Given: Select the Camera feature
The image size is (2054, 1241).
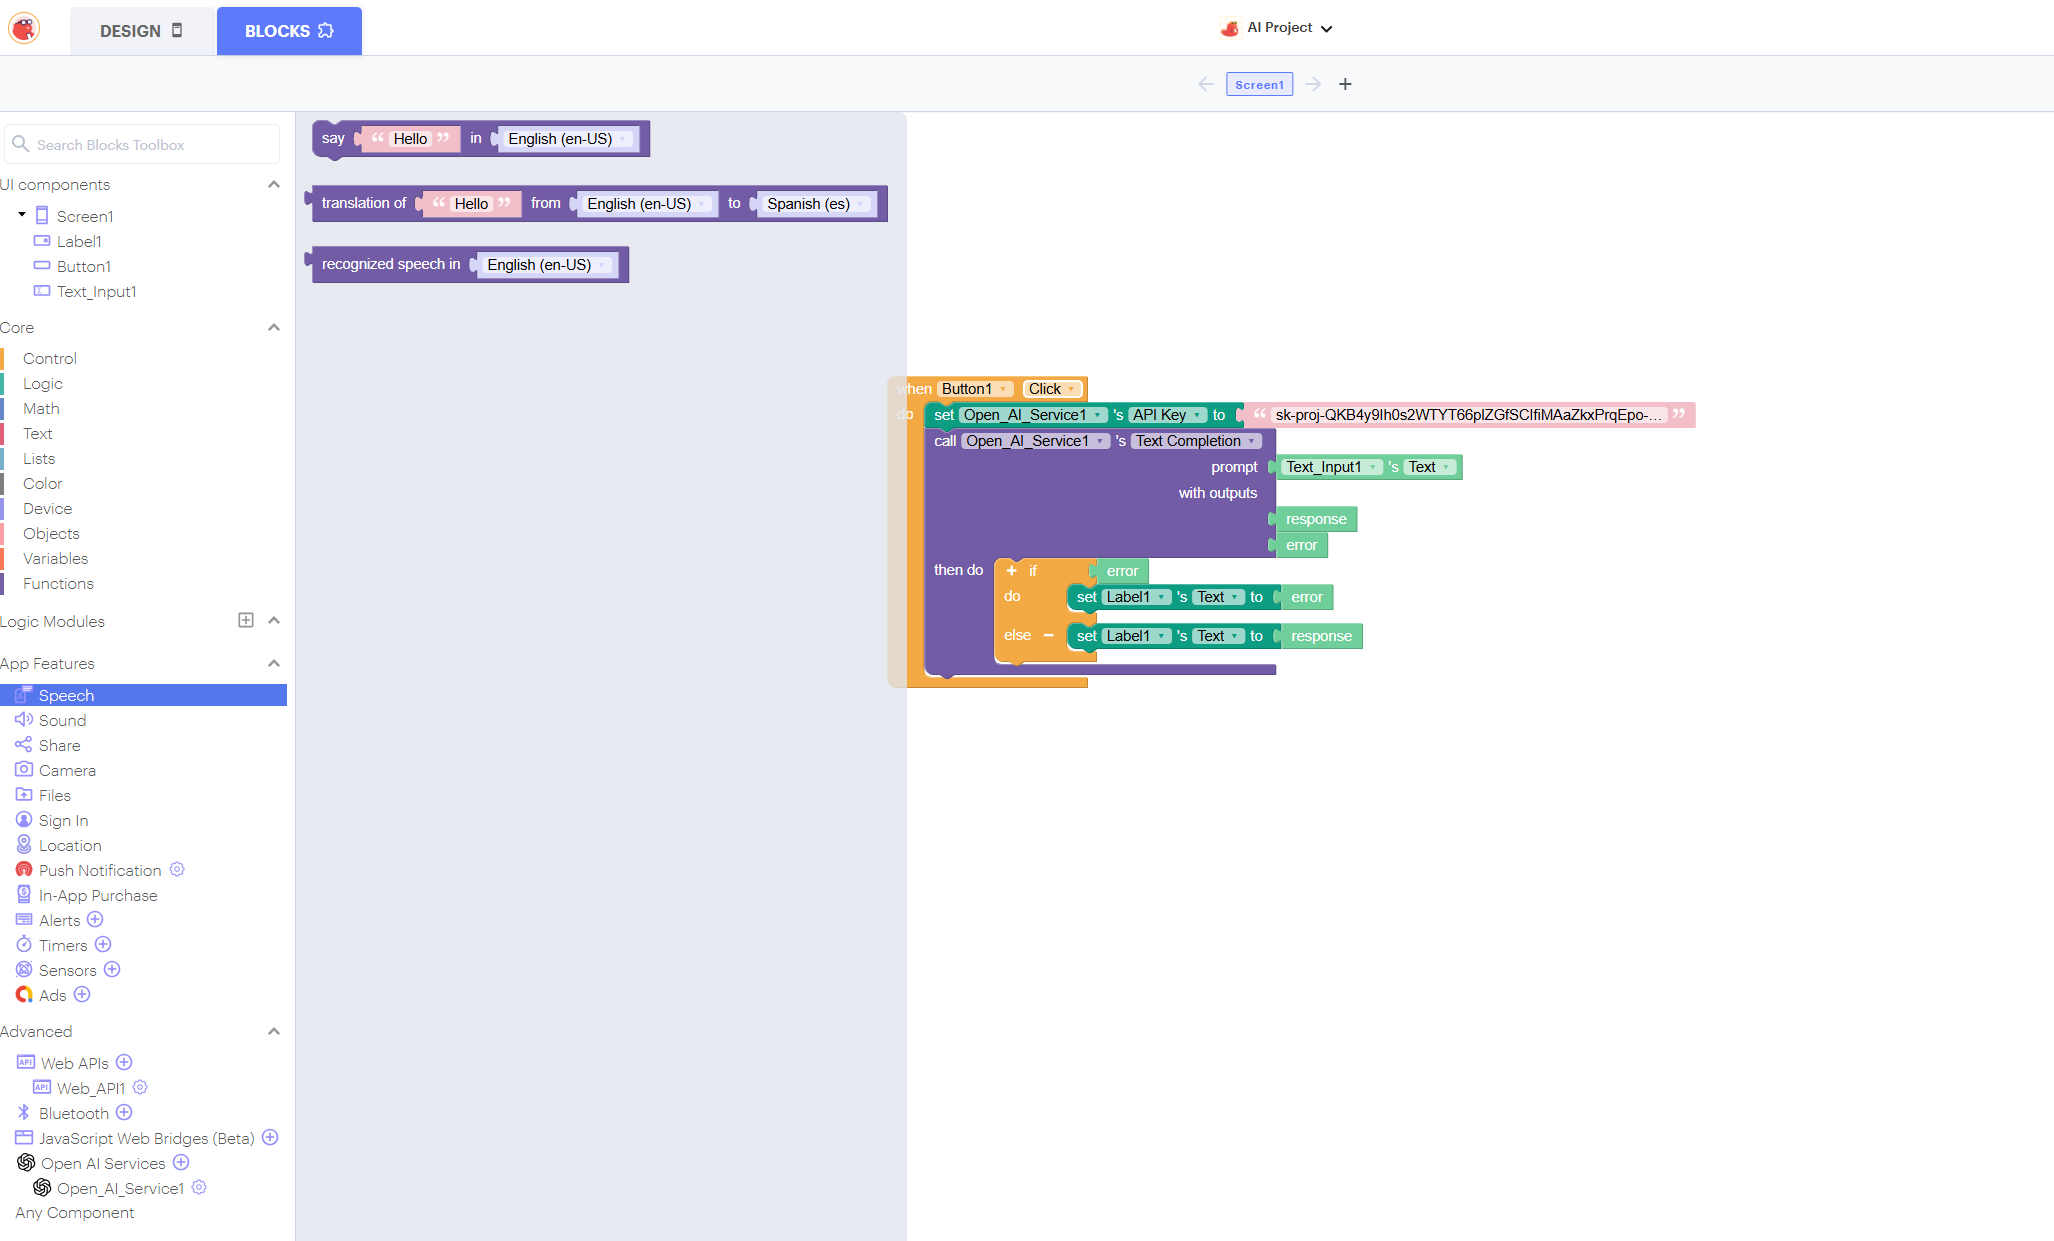Looking at the screenshot, I should 67,770.
